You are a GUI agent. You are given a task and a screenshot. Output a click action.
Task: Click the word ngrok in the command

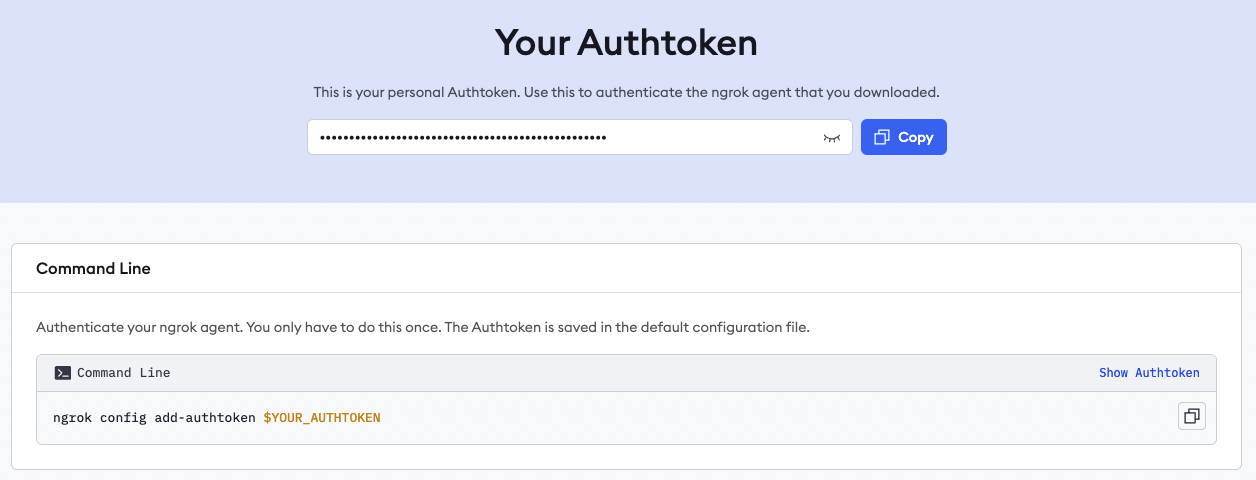tap(73, 417)
